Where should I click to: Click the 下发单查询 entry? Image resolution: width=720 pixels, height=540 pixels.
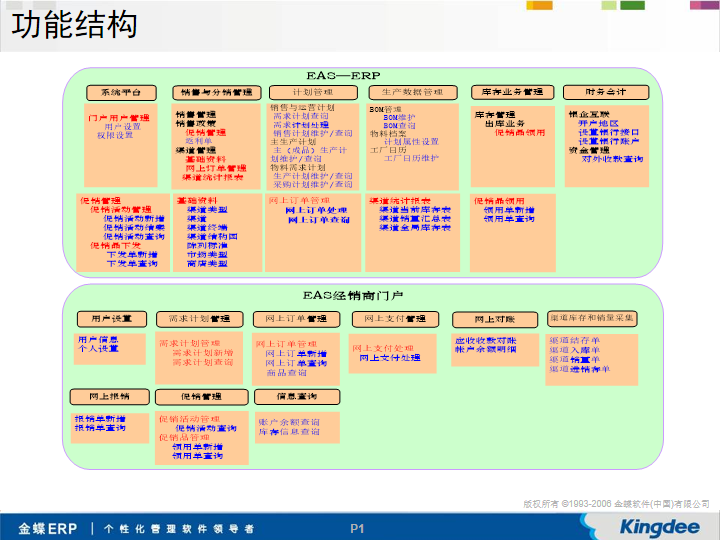pos(132,264)
